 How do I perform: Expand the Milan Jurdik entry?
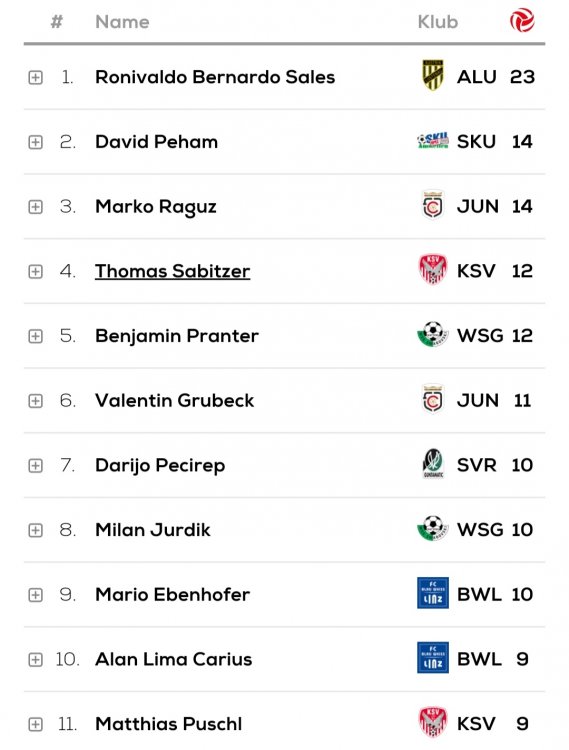35,530
